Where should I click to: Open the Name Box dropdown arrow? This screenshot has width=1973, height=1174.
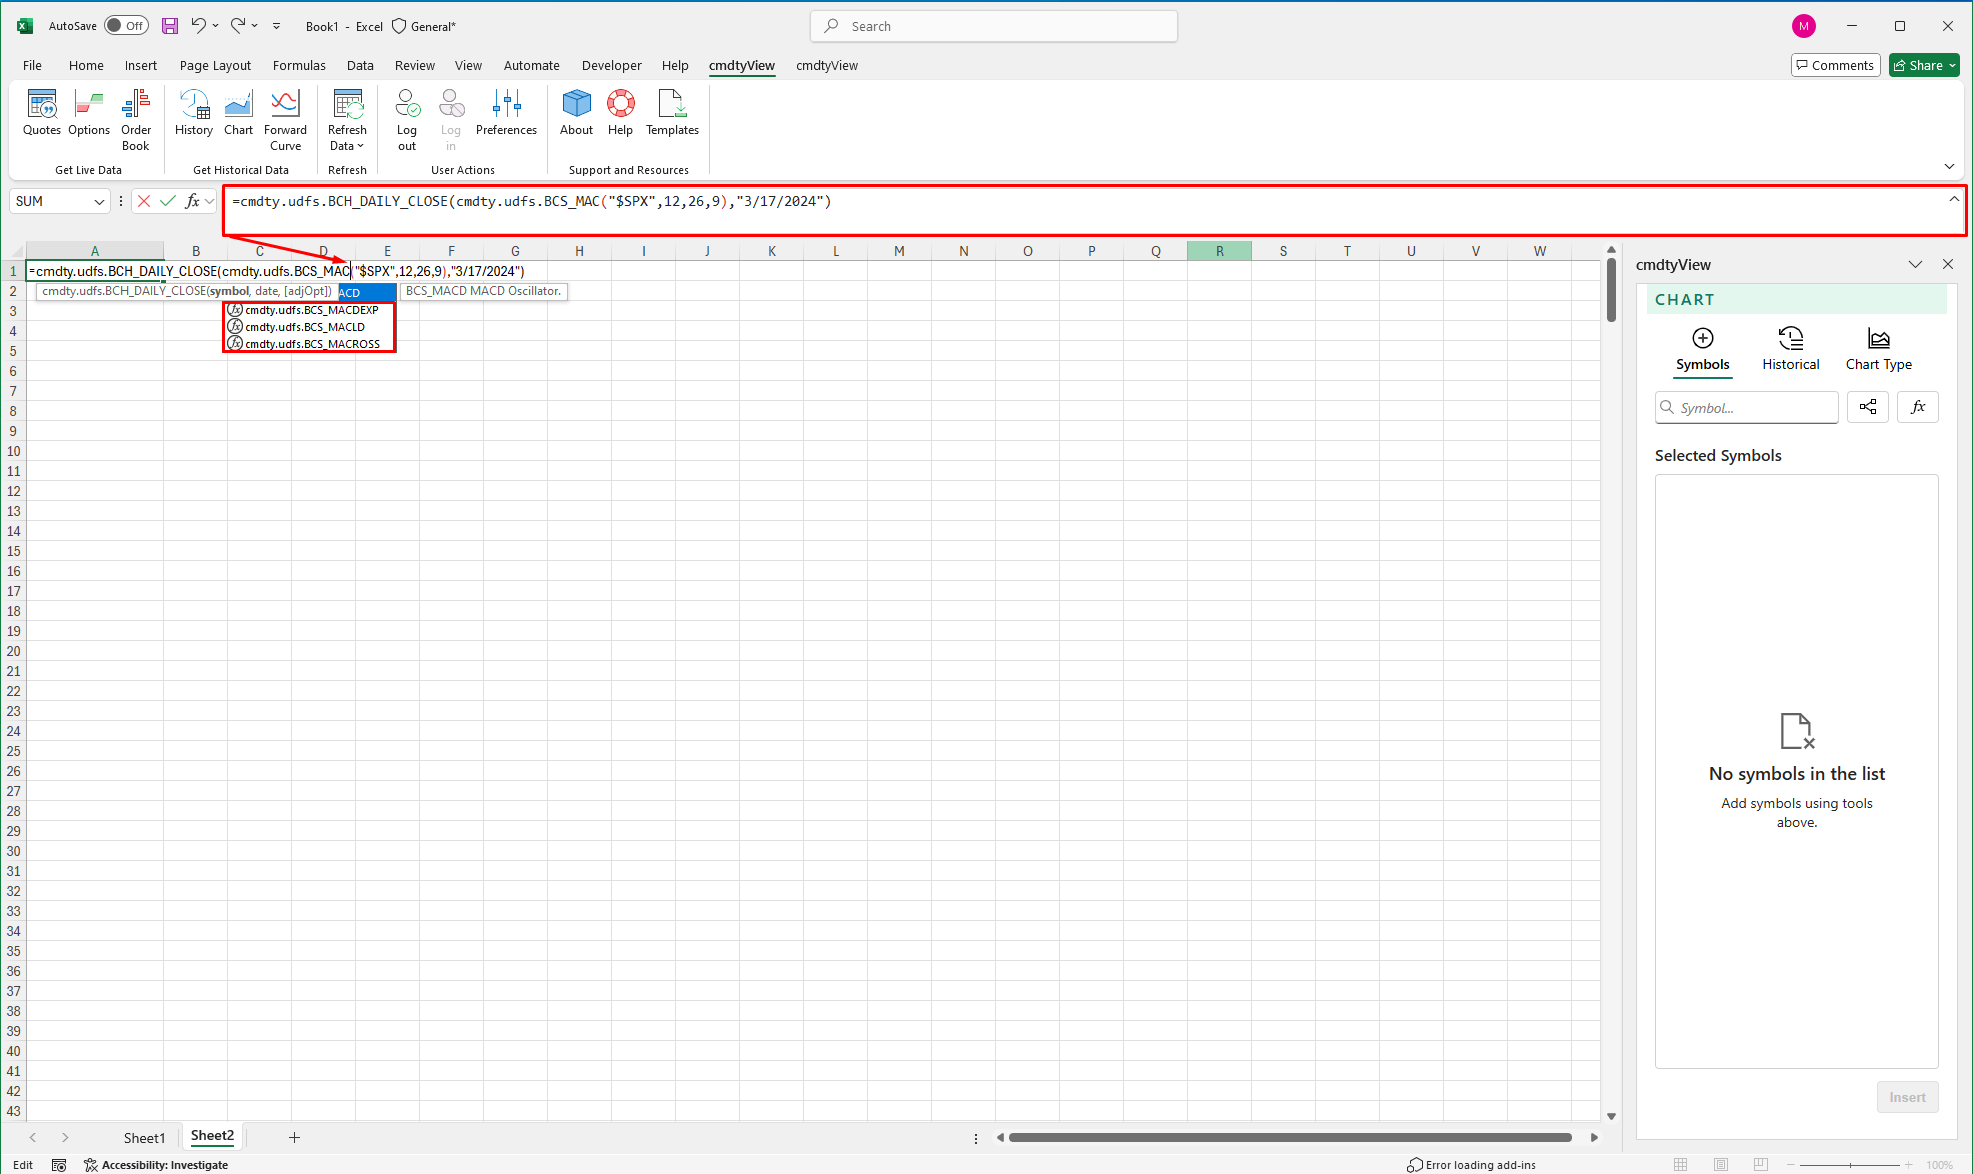(99, 201)
